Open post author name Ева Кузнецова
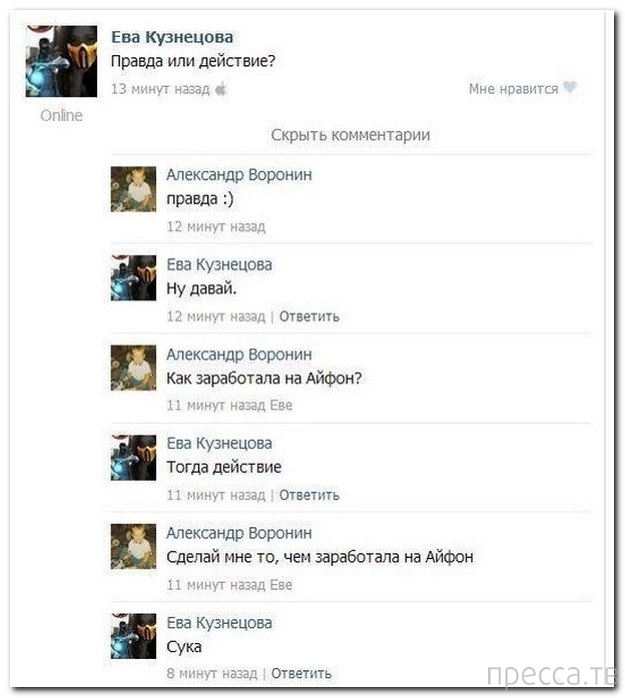The width and height of the screenshot is (625, 698). pyautogui.click(x=172, y=37)
